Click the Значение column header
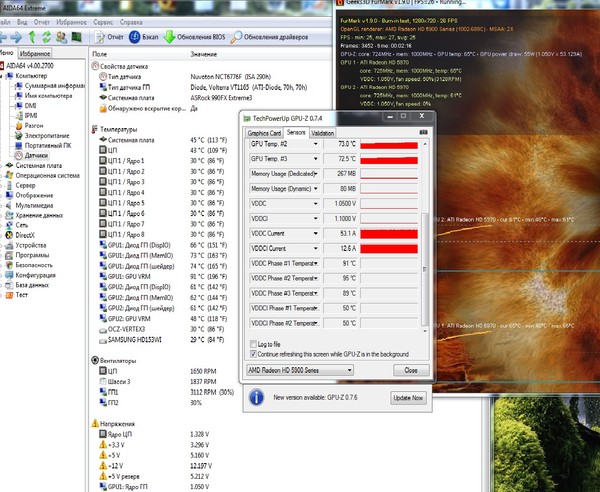600x492 pixels. pyautogui.click(x=204, y=54)
